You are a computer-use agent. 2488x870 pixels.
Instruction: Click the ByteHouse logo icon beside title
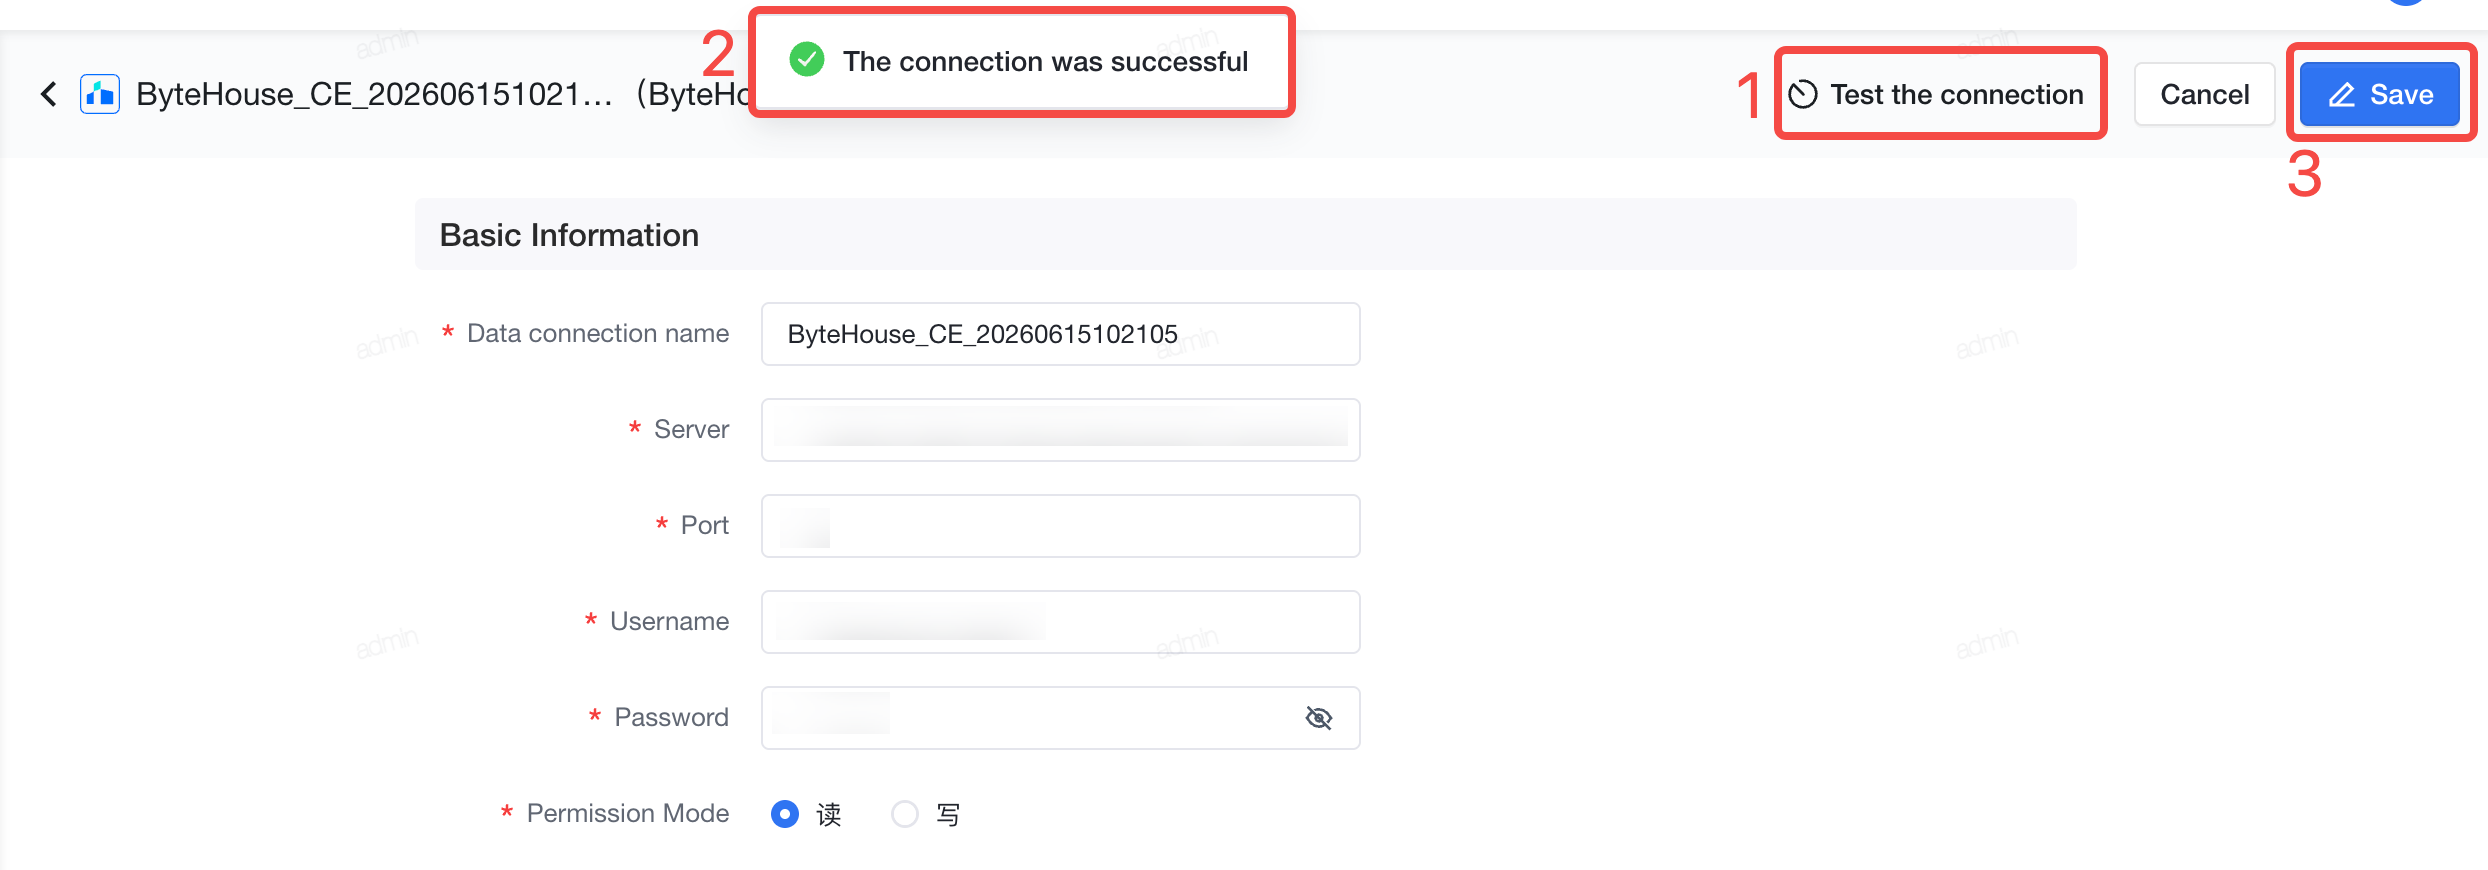[100, 94]
